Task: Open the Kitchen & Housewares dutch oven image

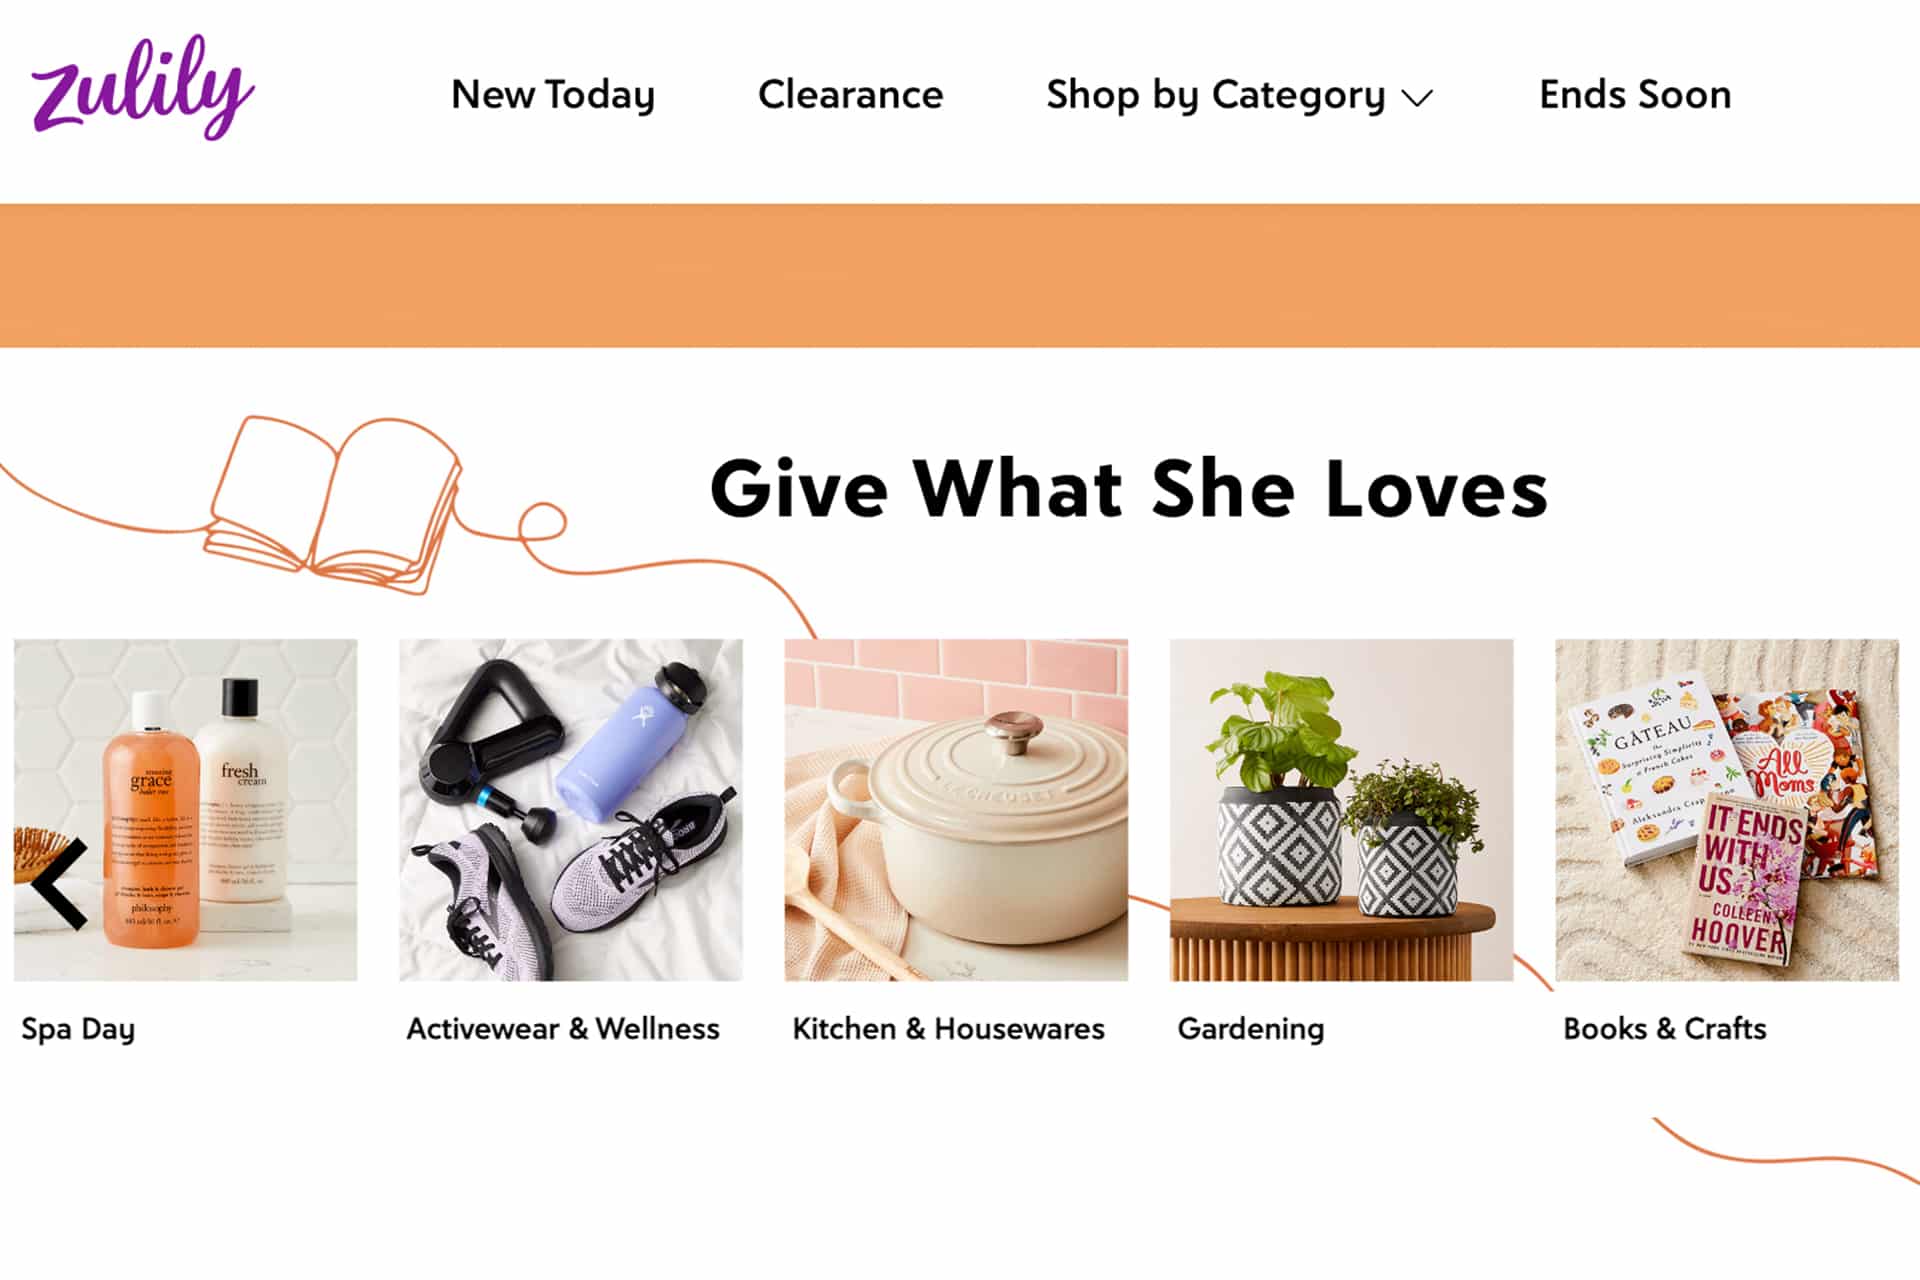Action: tap(956, 810)
